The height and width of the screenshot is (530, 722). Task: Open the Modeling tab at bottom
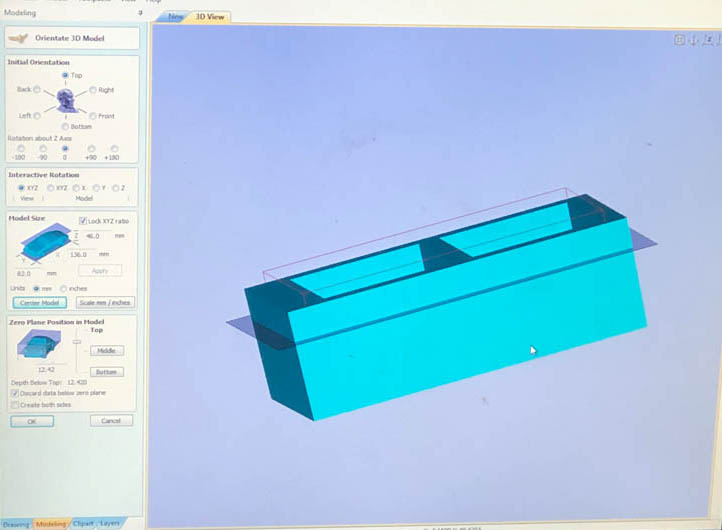coord(51,524)
